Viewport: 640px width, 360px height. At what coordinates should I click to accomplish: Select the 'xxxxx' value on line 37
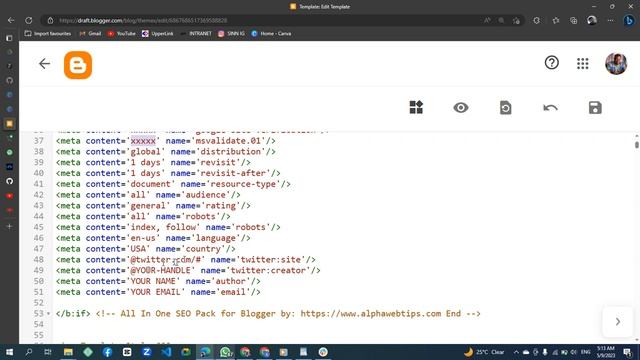point(143,141)
